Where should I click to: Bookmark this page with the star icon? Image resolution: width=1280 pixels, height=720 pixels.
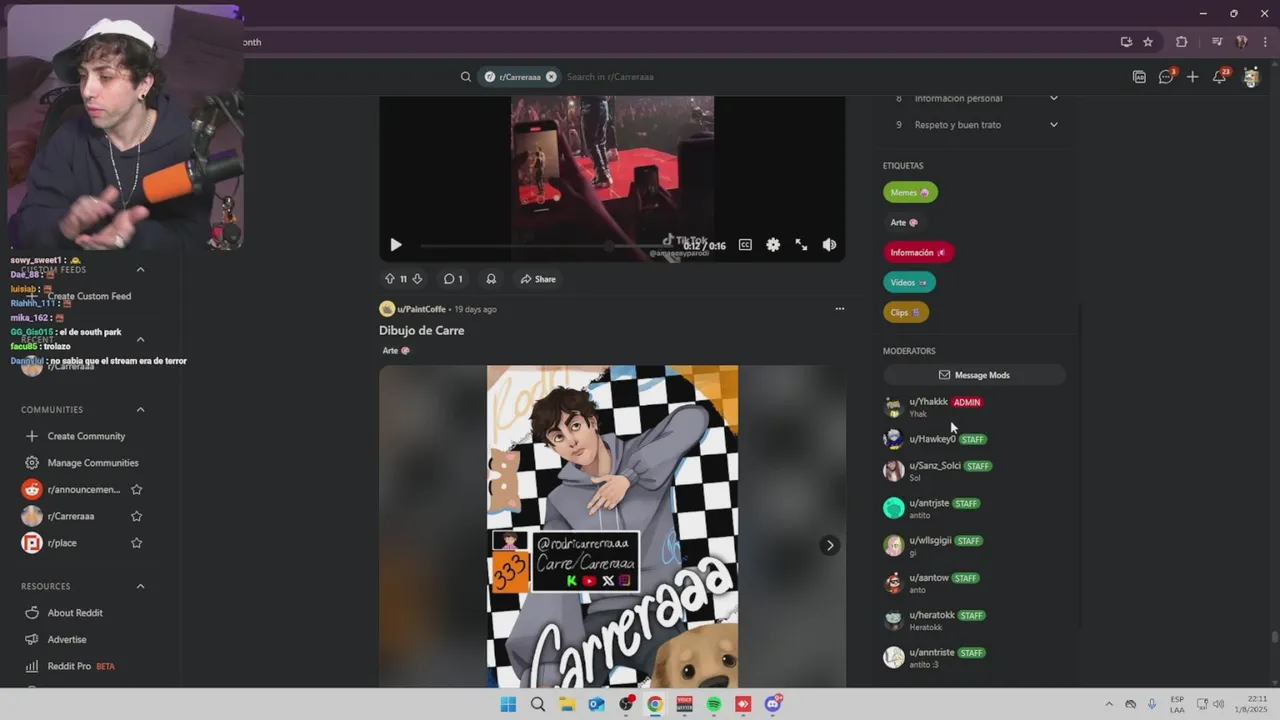coord(1148,42)
